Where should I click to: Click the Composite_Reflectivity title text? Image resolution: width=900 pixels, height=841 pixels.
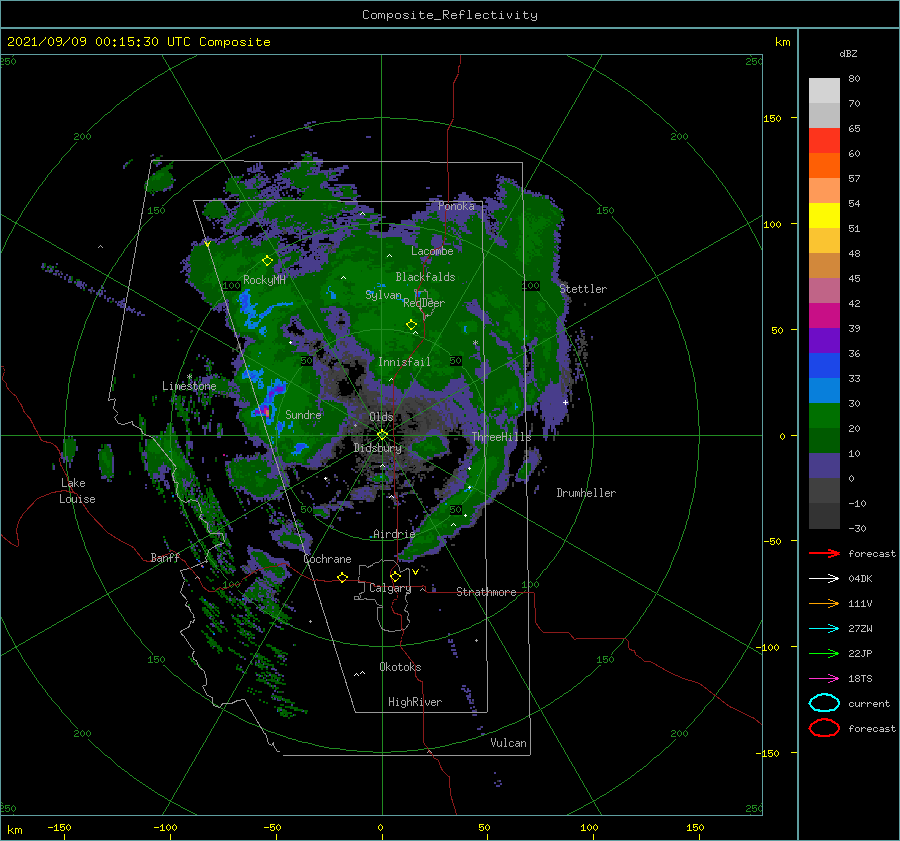[450, 15]
